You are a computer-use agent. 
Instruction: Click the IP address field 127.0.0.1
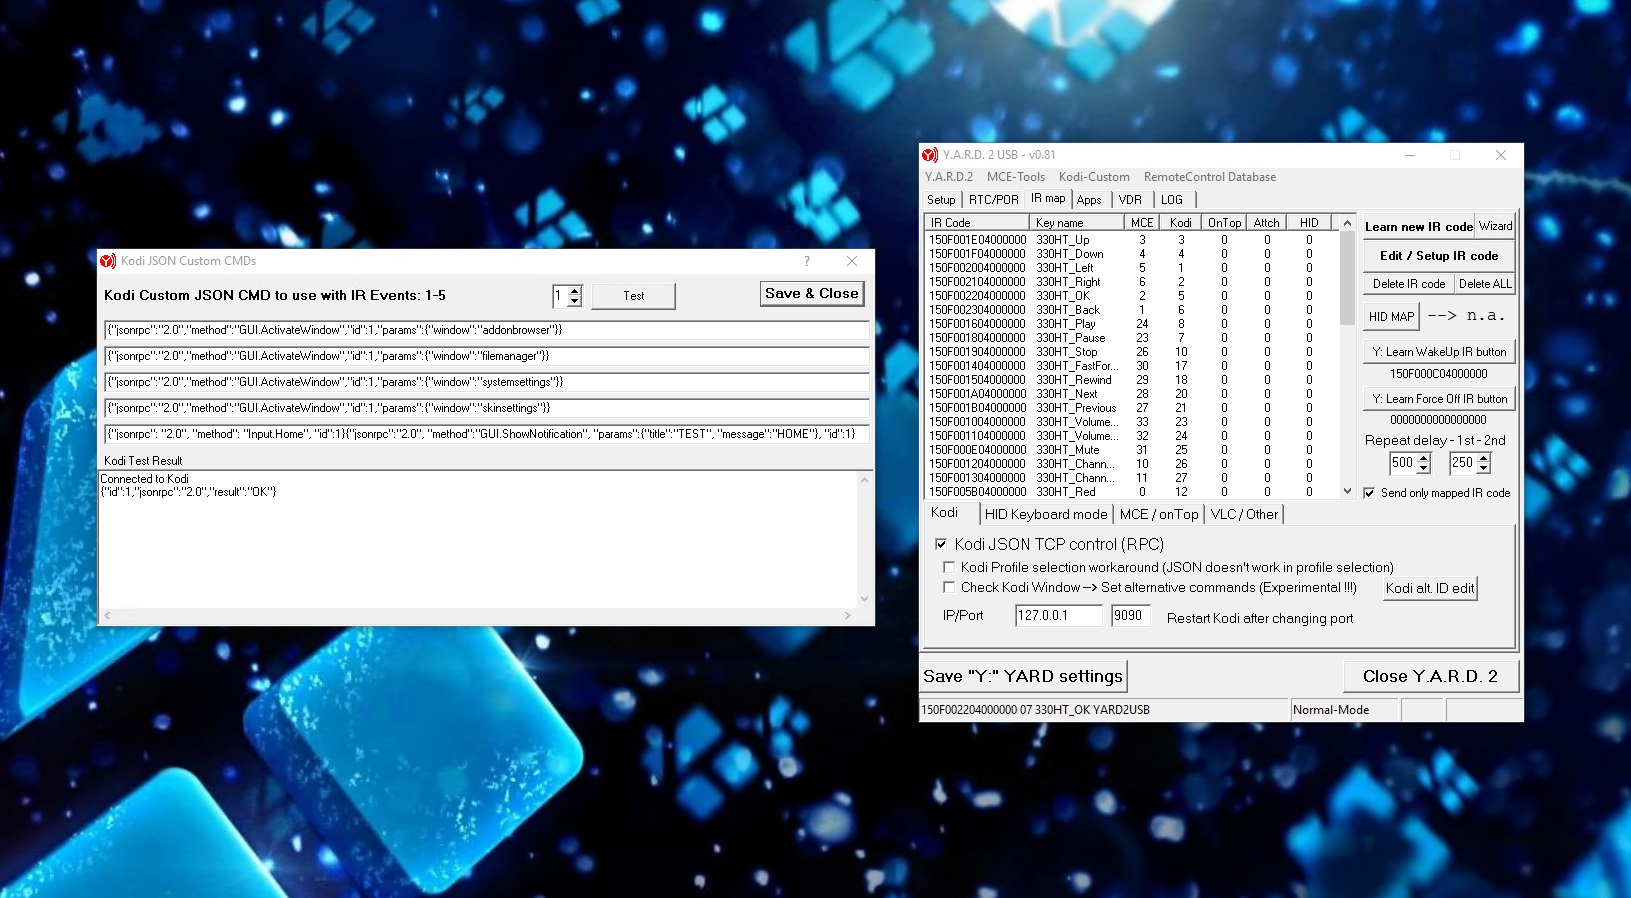pyautogui.click(x=1058, y=616)
